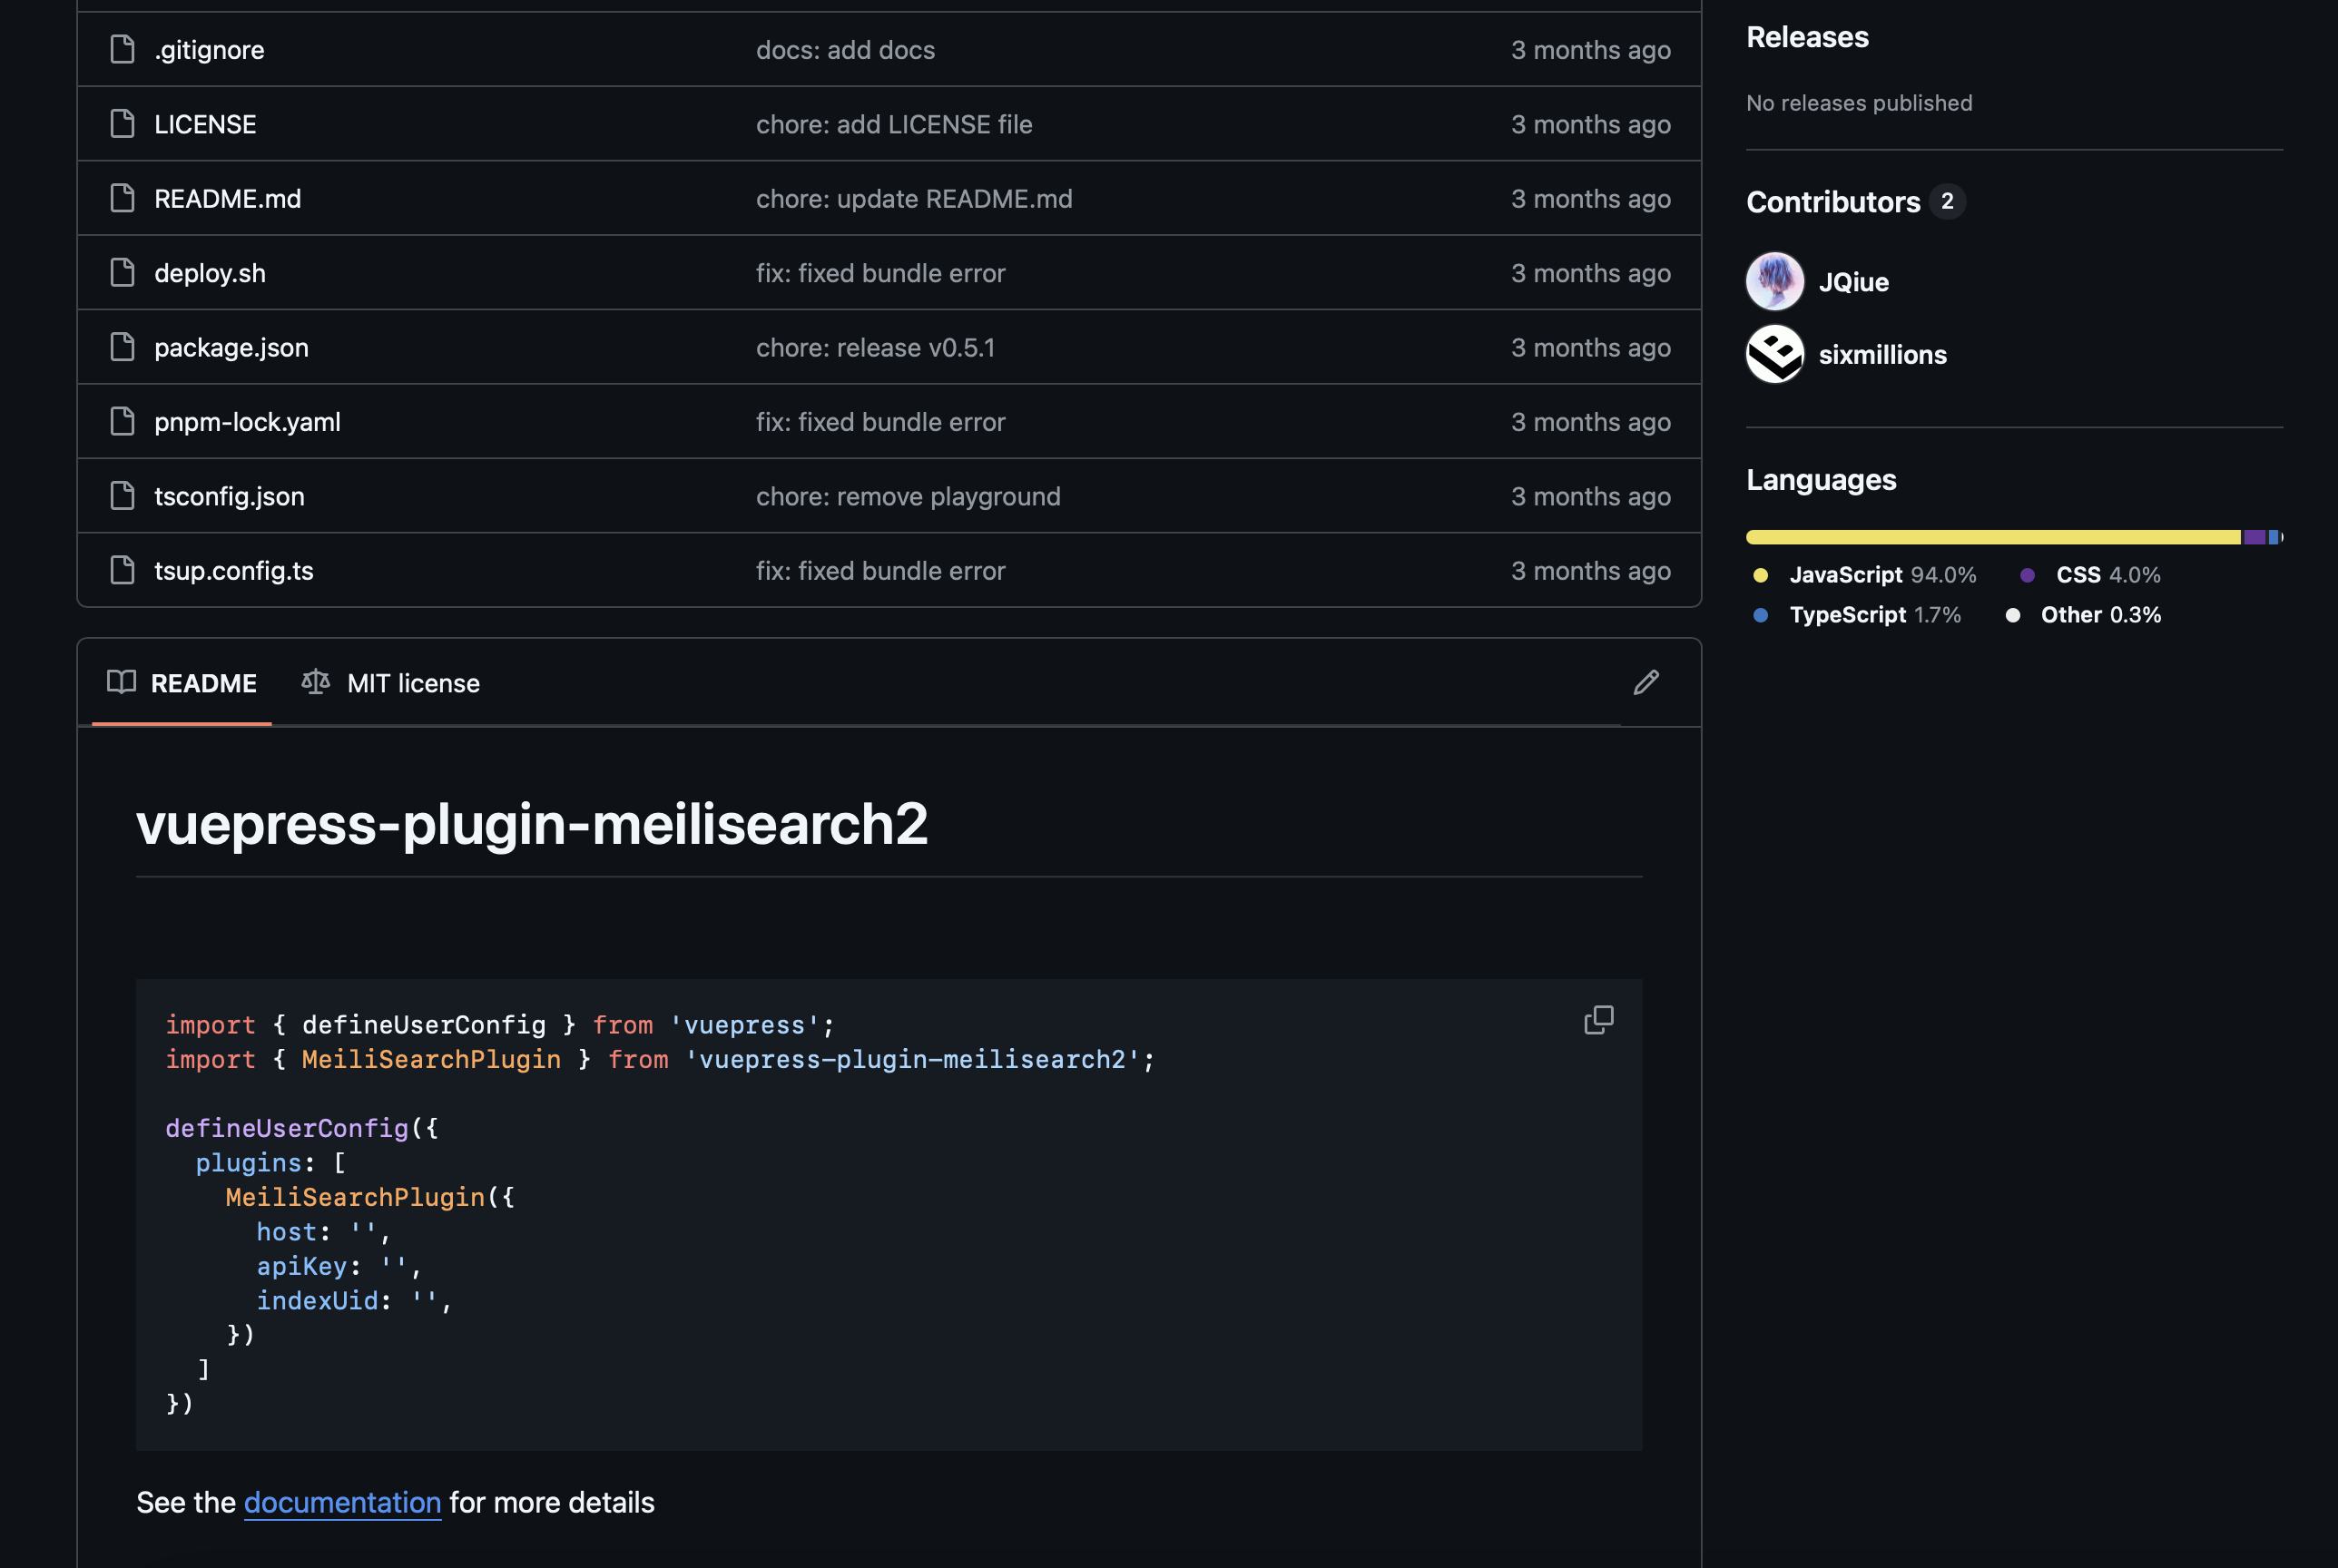Copy code block with copy icon
The image size is (2338, 1568).
click(x=1598, y=1020)
